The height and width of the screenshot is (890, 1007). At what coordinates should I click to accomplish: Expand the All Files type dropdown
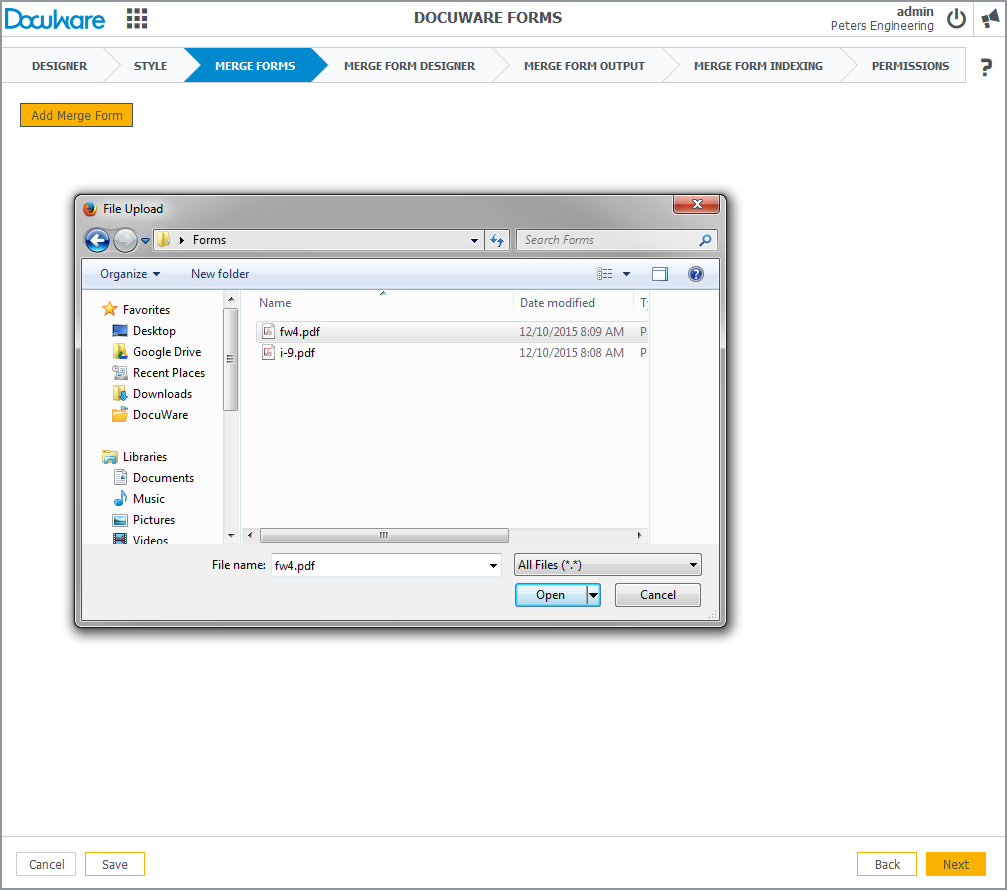point(607,565)
